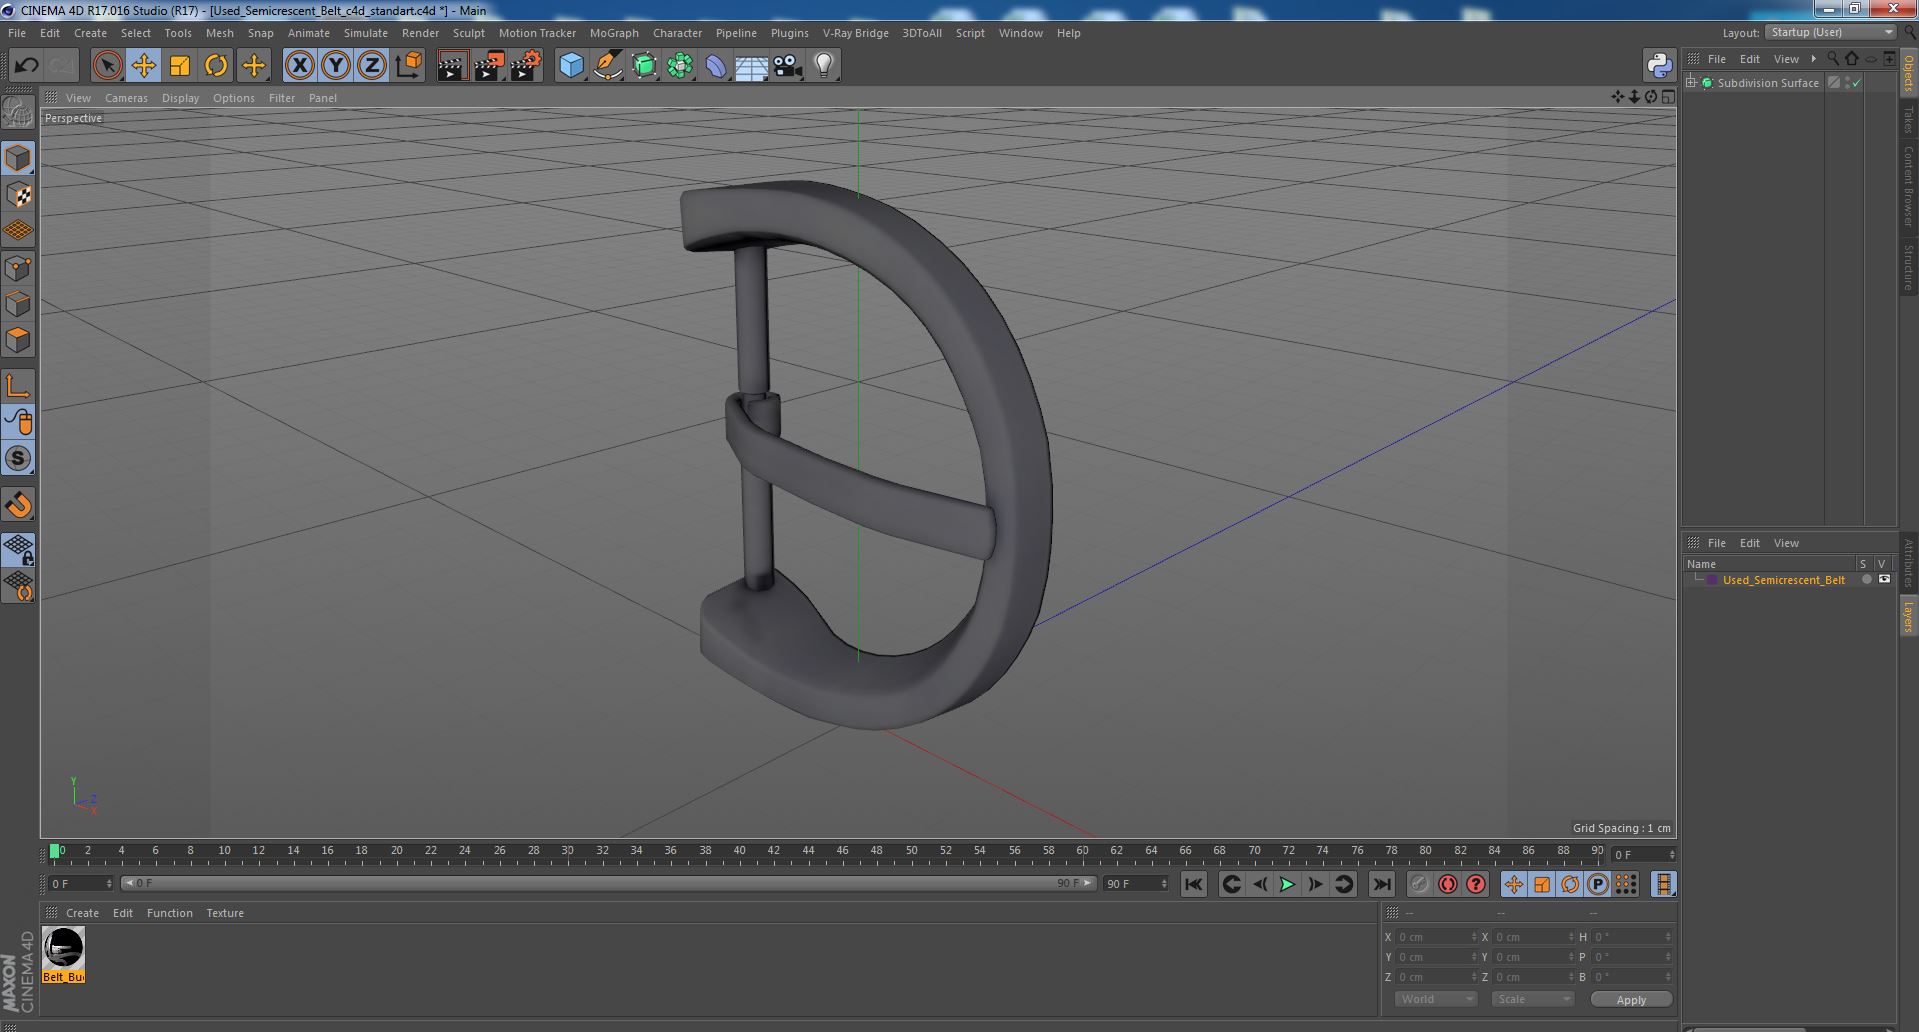The height and width of the screenshot is (1032, 1919).
Task: Switch to Model mode
Action: coord(18,158)
